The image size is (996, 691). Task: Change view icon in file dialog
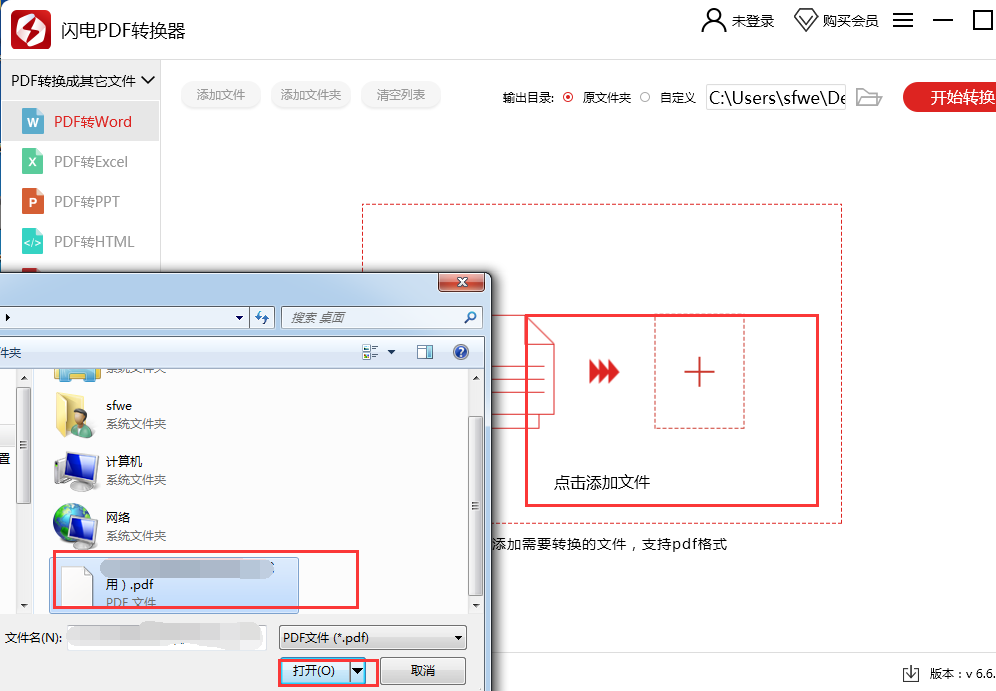[x=370, y=352]
